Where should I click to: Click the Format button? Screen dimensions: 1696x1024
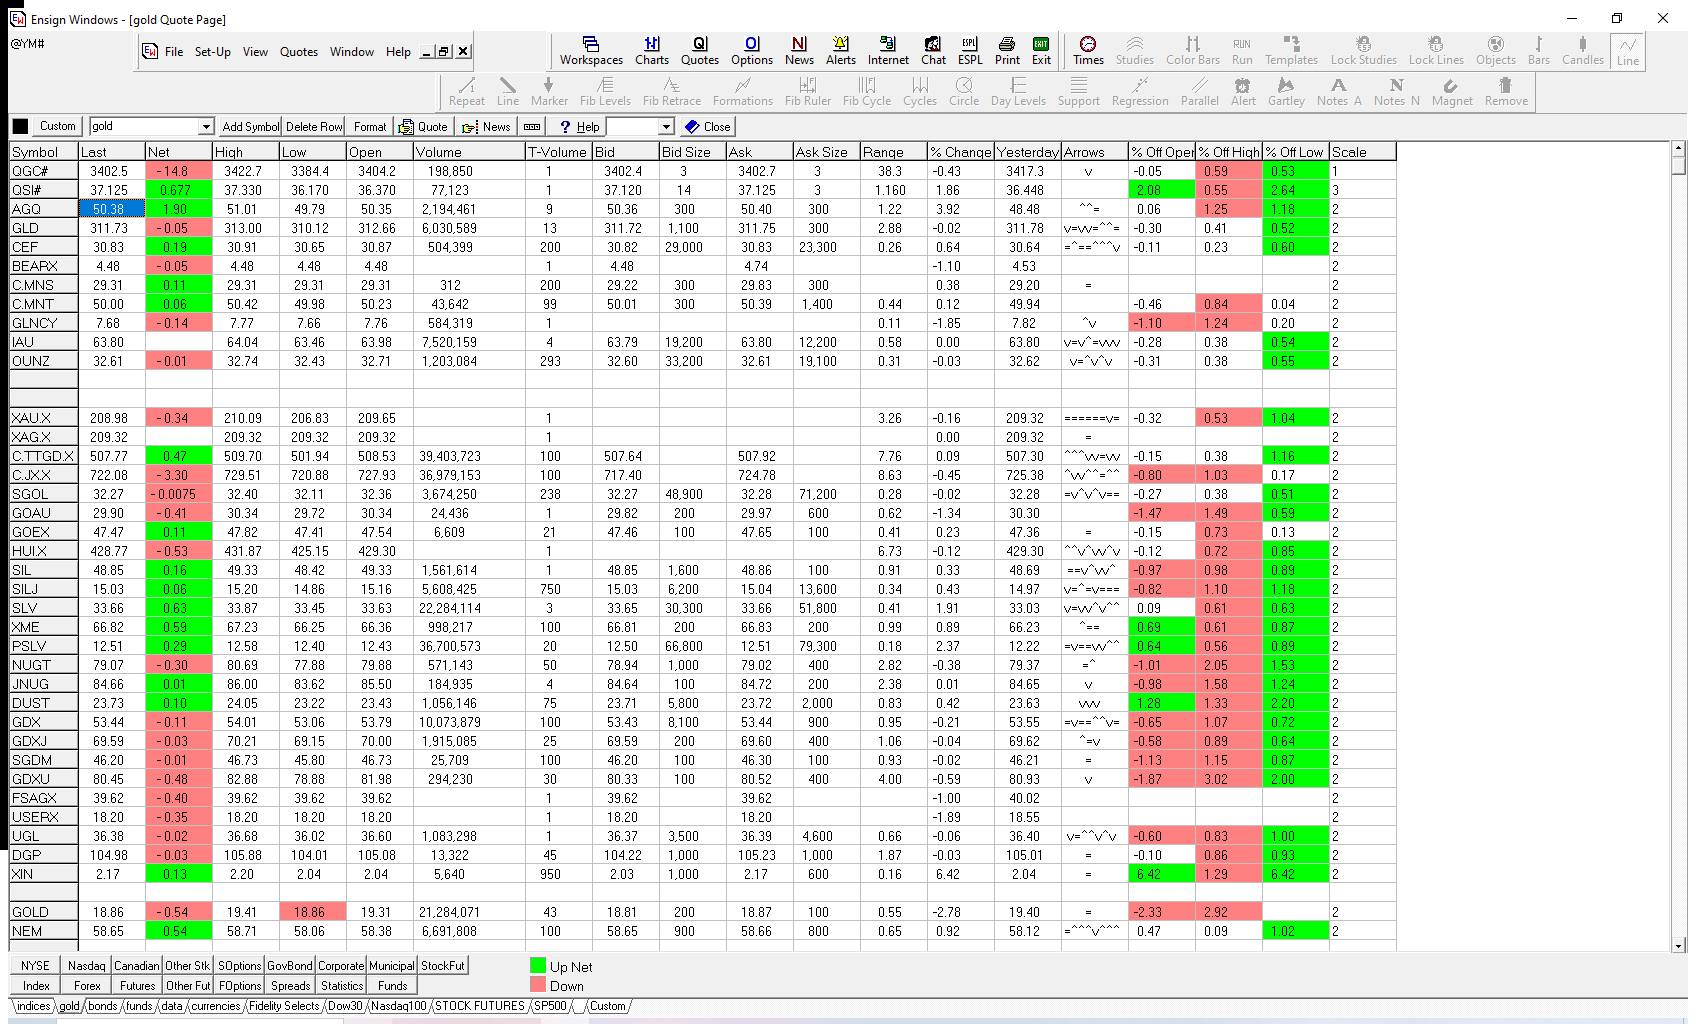tap(369, 127)
